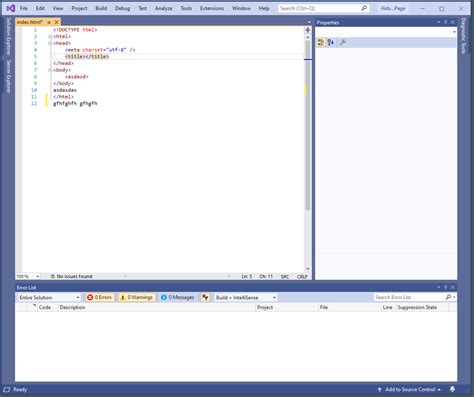
Task: Open Properties panel window position dropdown
Action: 438,22
